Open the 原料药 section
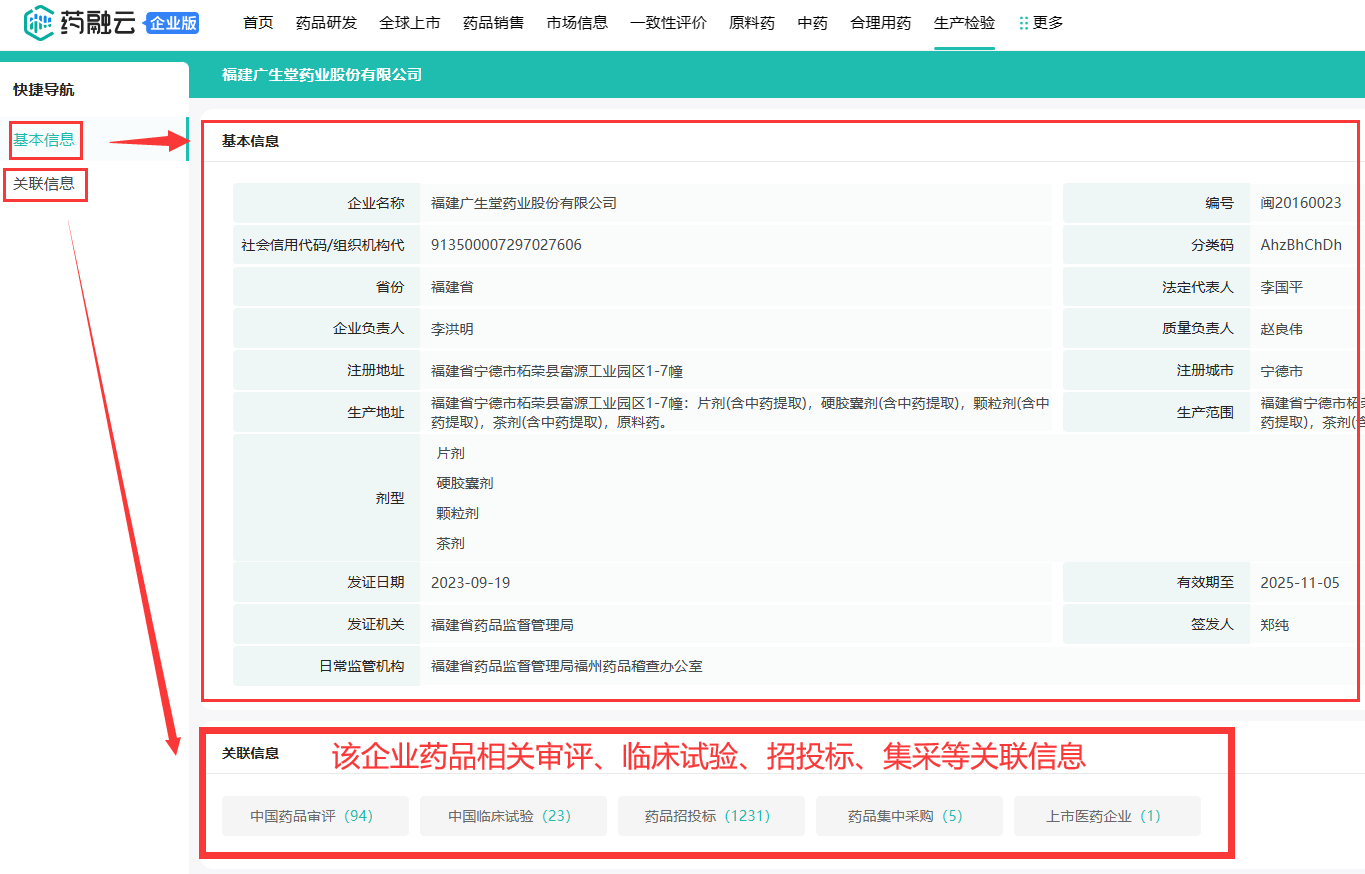 coord(752,23)
